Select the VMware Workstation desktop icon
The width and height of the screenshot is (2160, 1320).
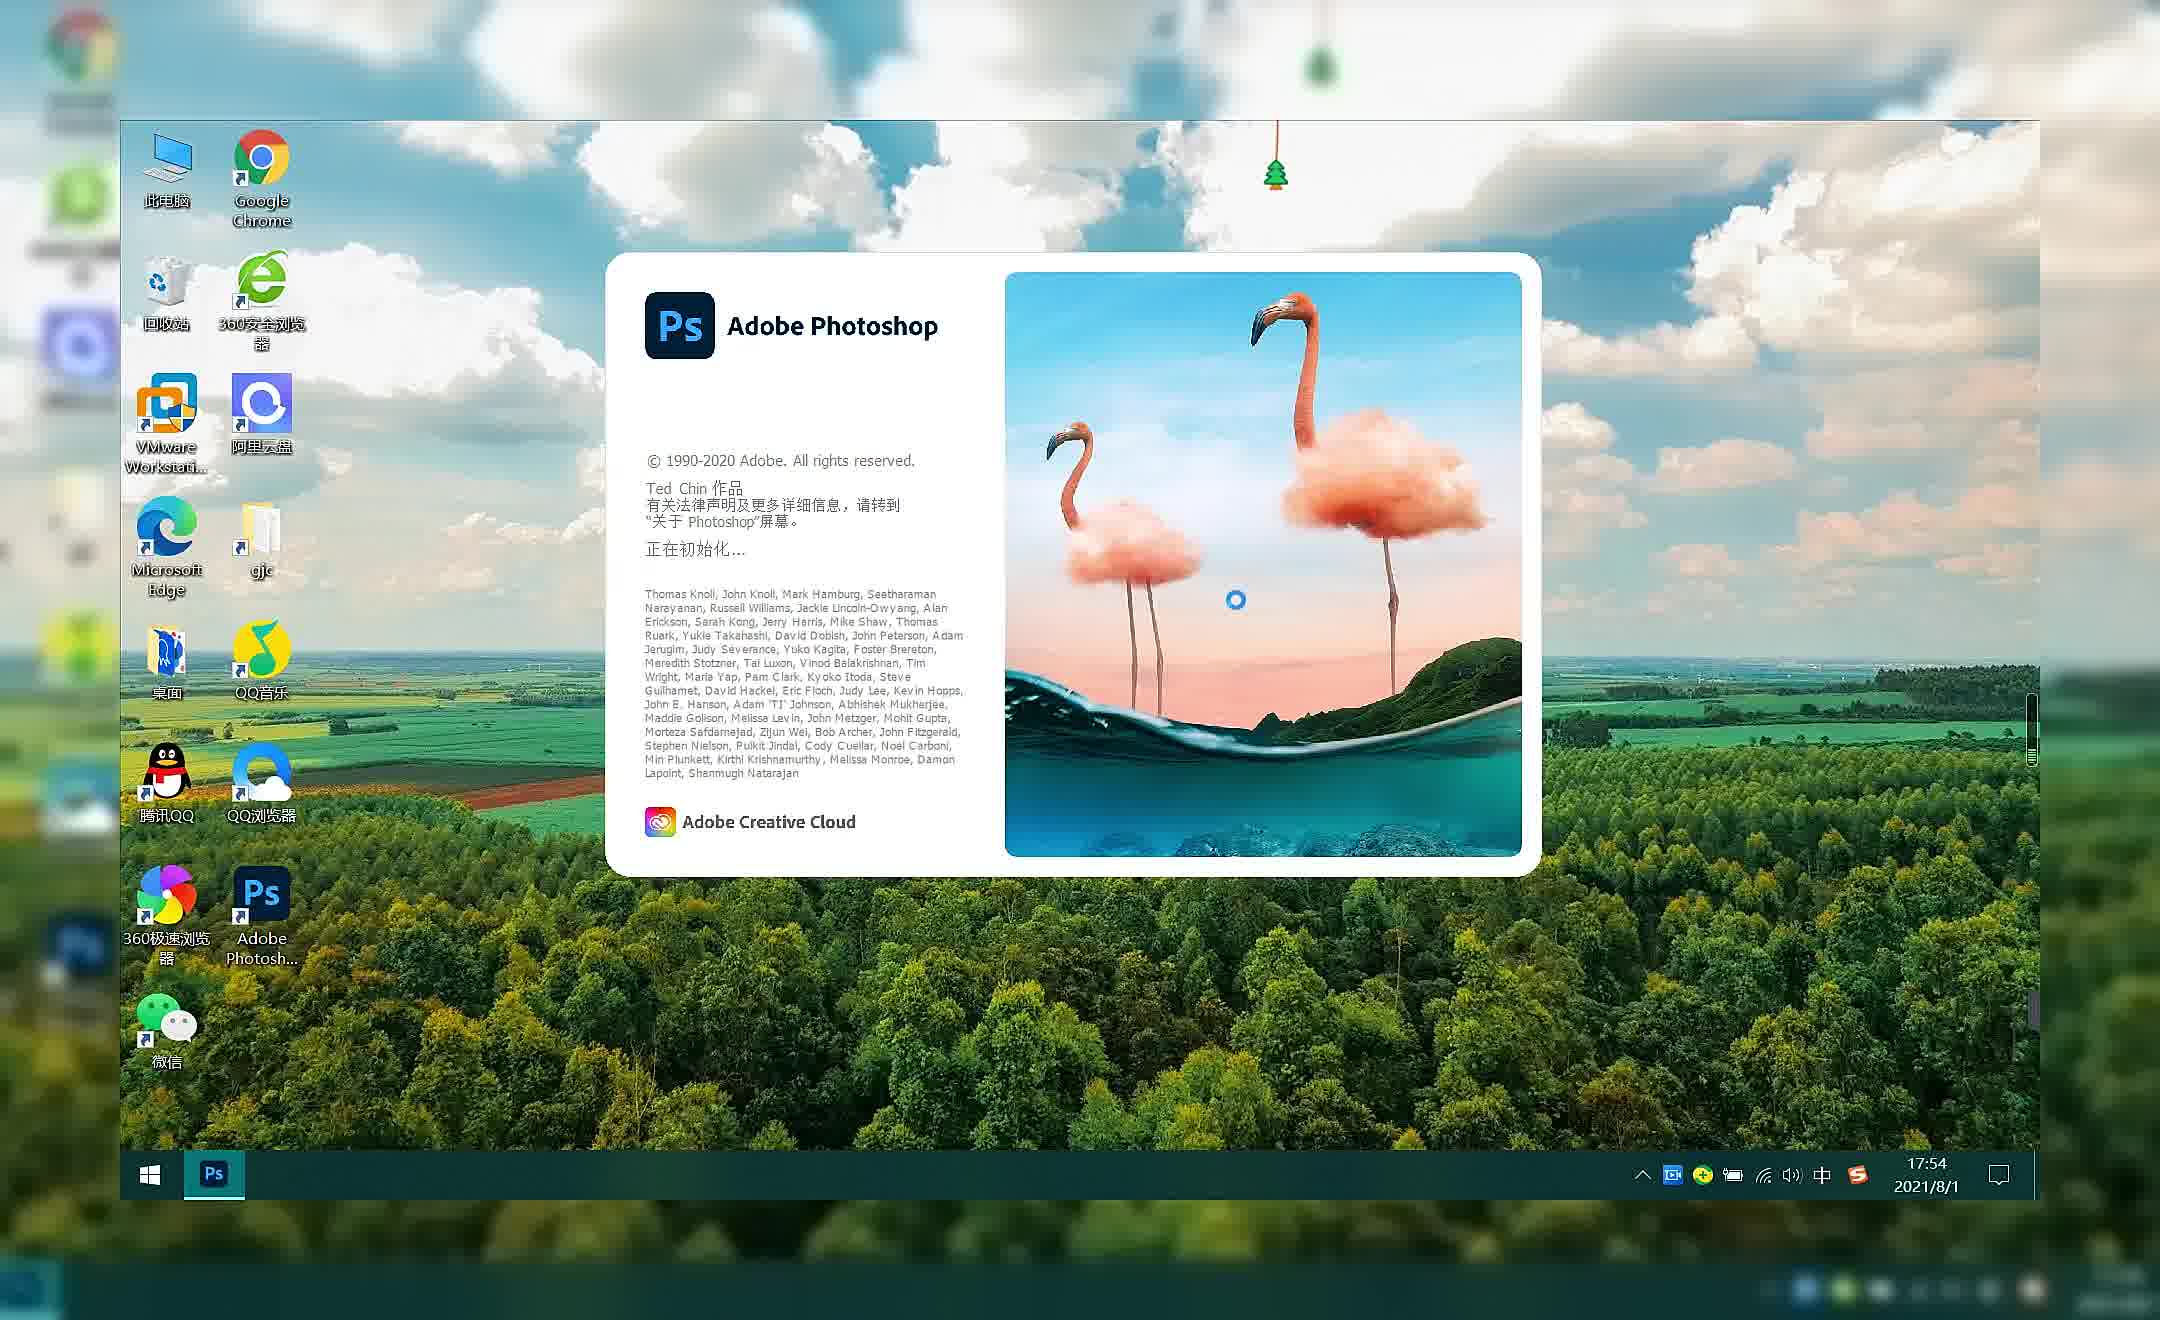coord(166,424)
